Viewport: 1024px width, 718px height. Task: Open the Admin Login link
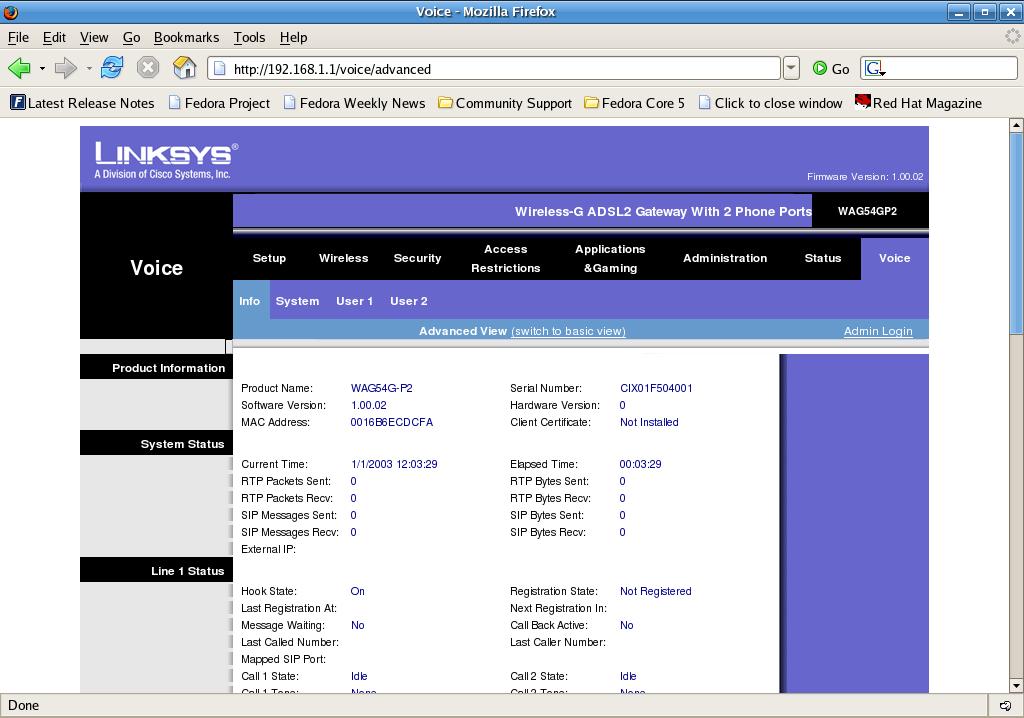pyautogui.click(x=877, y=331)
